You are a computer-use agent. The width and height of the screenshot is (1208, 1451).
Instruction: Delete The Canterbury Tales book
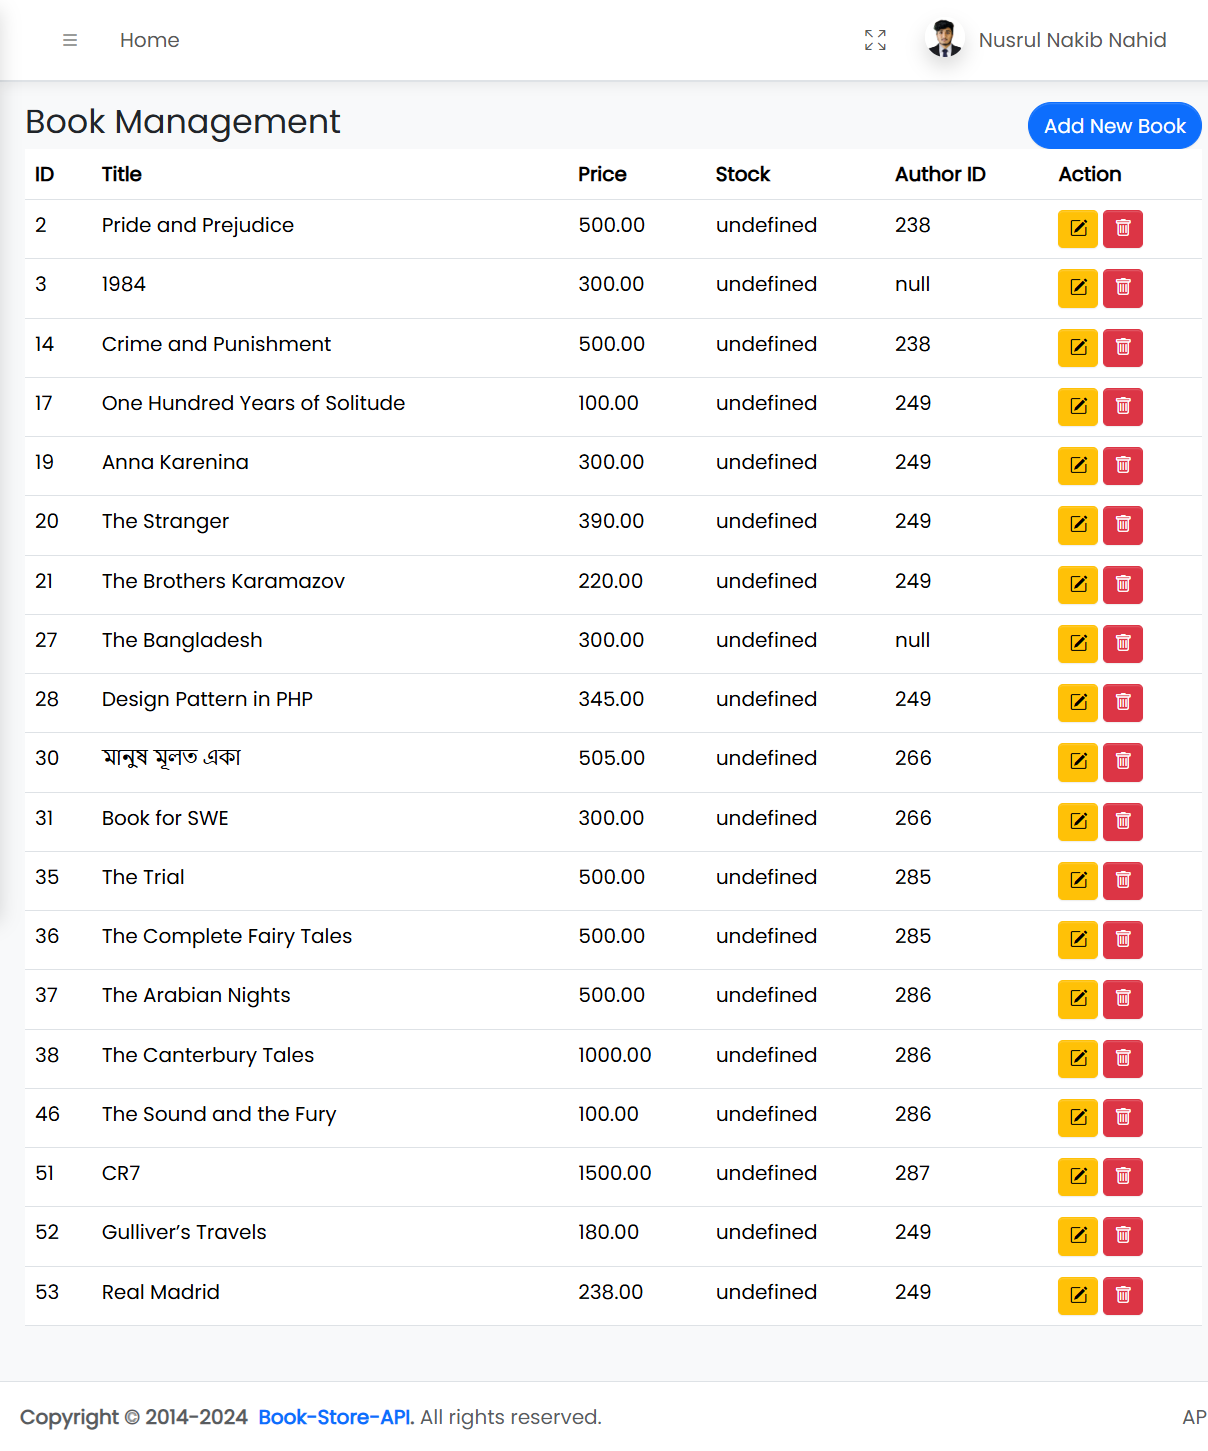click(x=1122, y=1058)
